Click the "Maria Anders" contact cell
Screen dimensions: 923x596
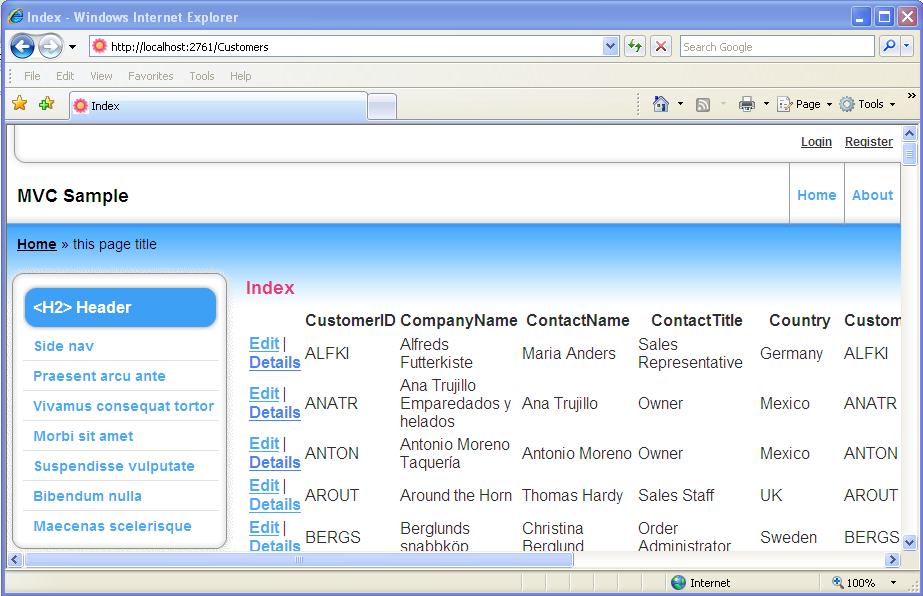[x=569, y=353]
